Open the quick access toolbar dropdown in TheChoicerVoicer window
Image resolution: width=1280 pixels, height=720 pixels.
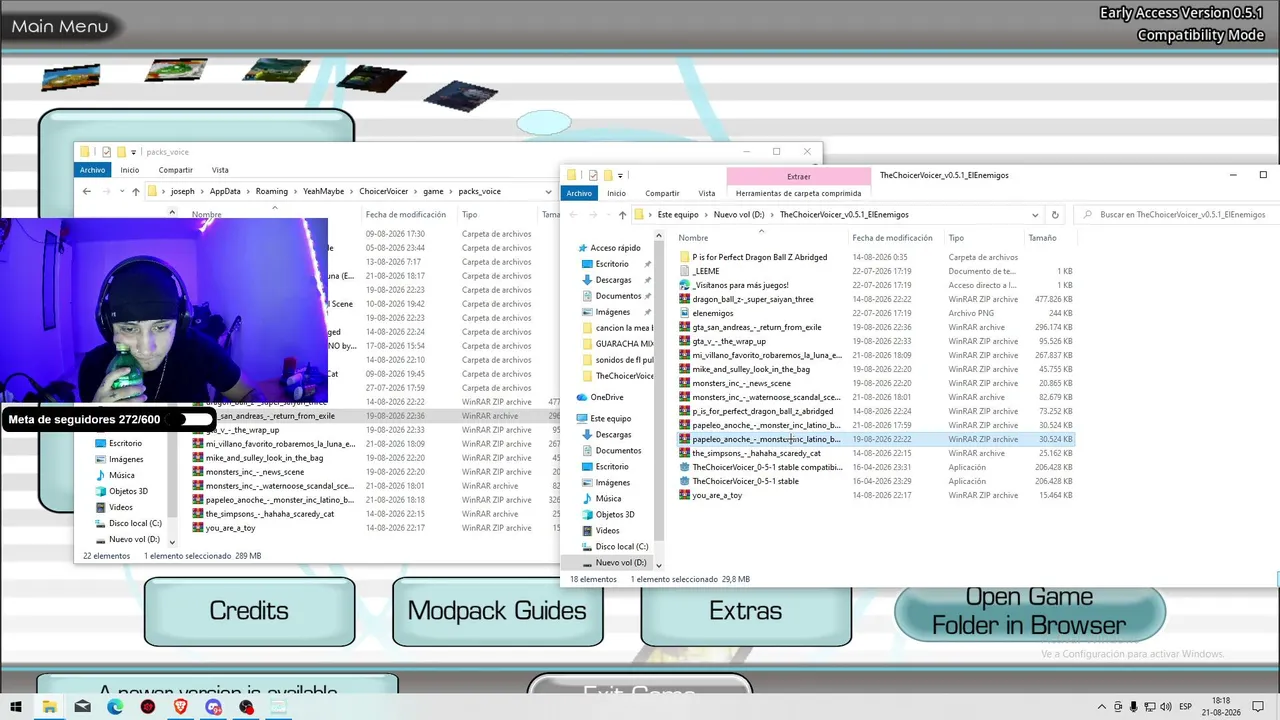click(621, 176)
